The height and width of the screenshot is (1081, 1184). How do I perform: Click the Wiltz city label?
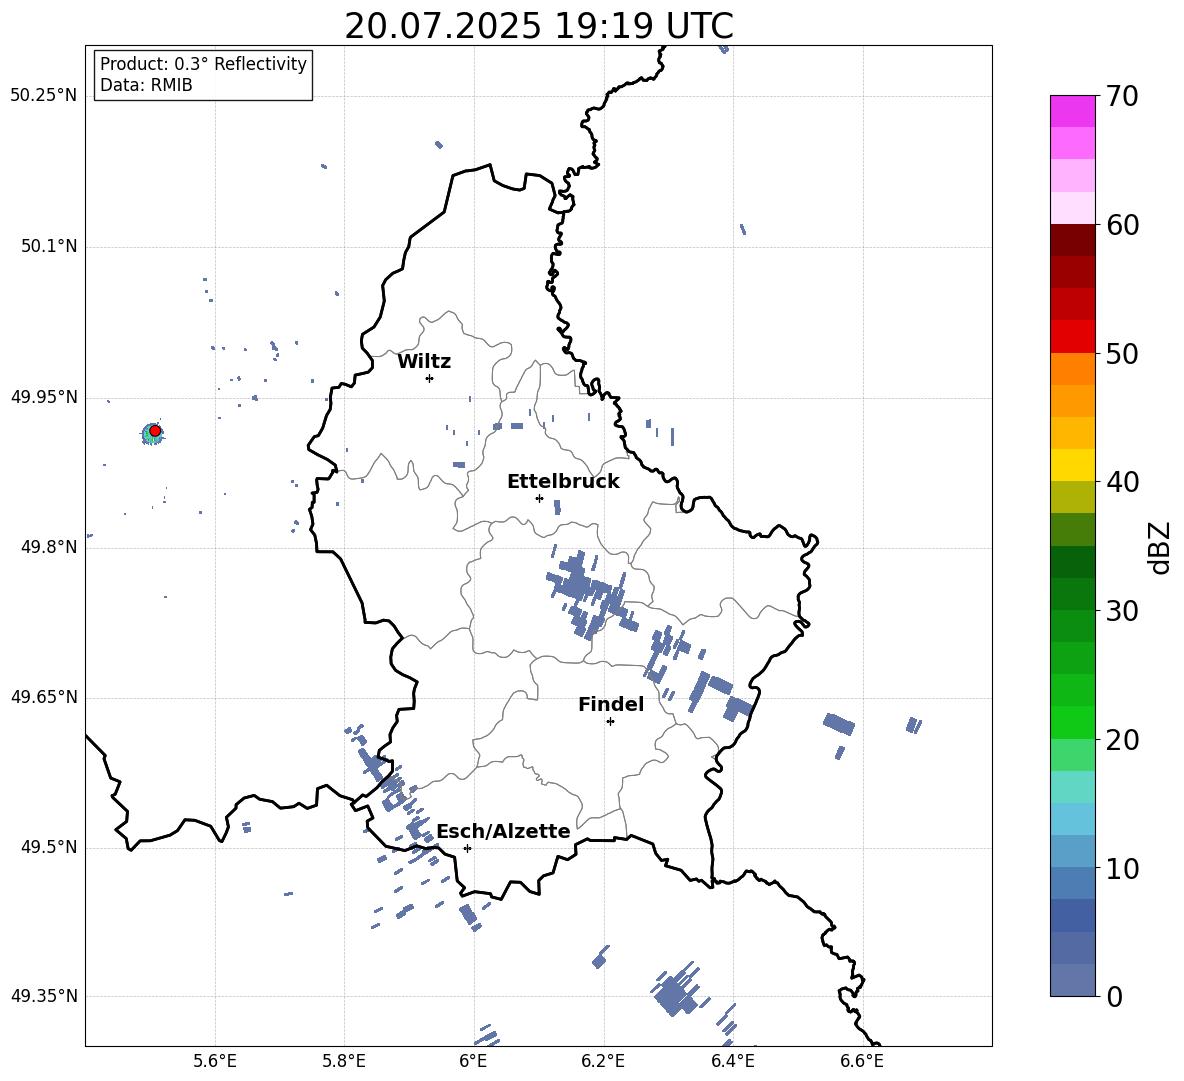click(x=424, y=362)
